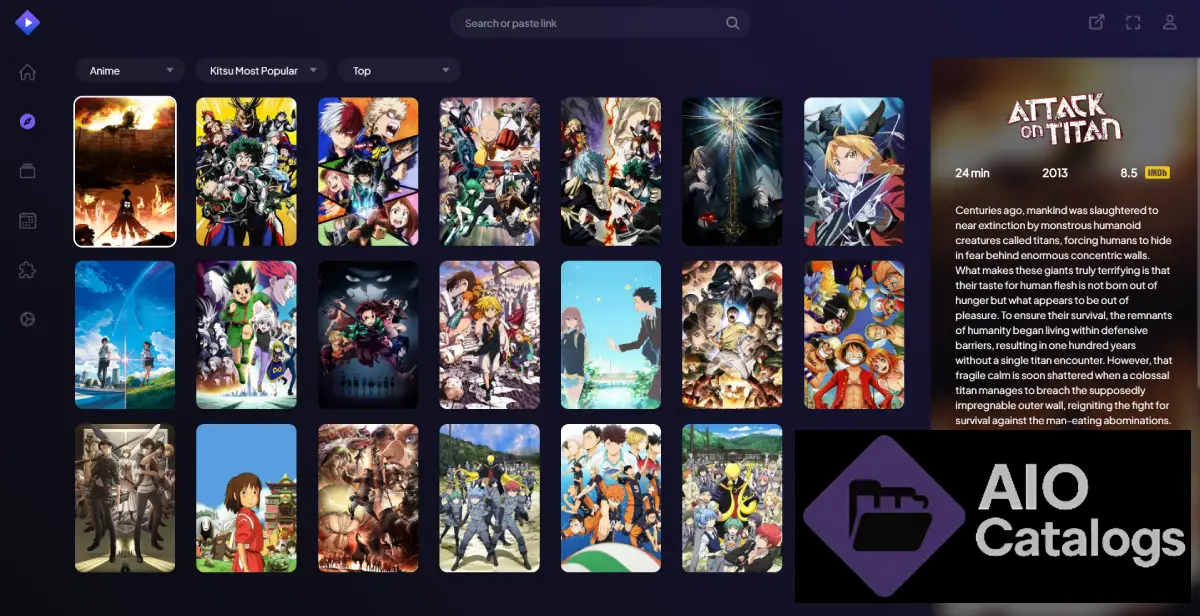Open the user profile menu icon

[1169, 22]
